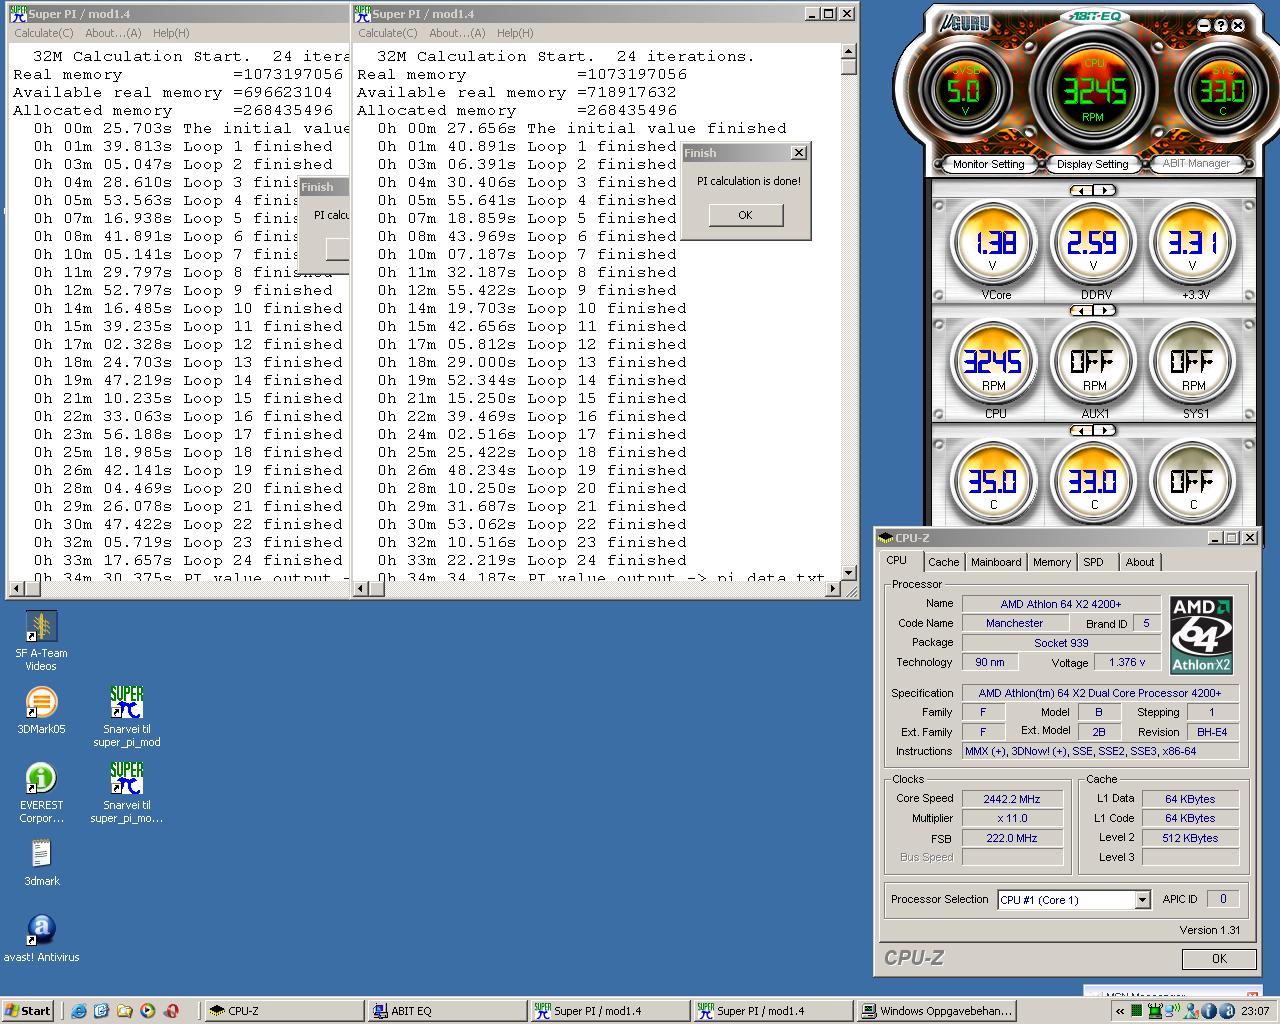1280x1024 pixels.
Task: Select the avast! Antivirus desktop icon
Action: pos(41,938)
